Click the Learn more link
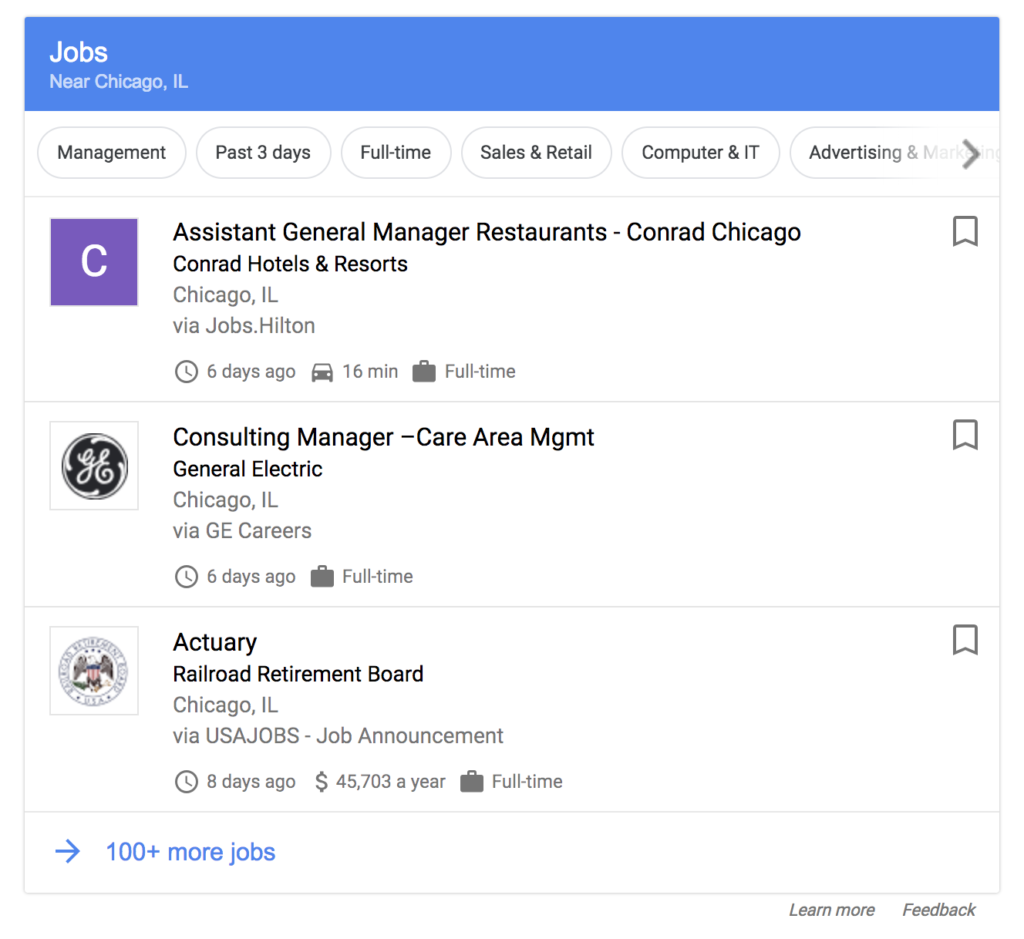Viewport: 1024px width, 939px height. tap(831, 910)
